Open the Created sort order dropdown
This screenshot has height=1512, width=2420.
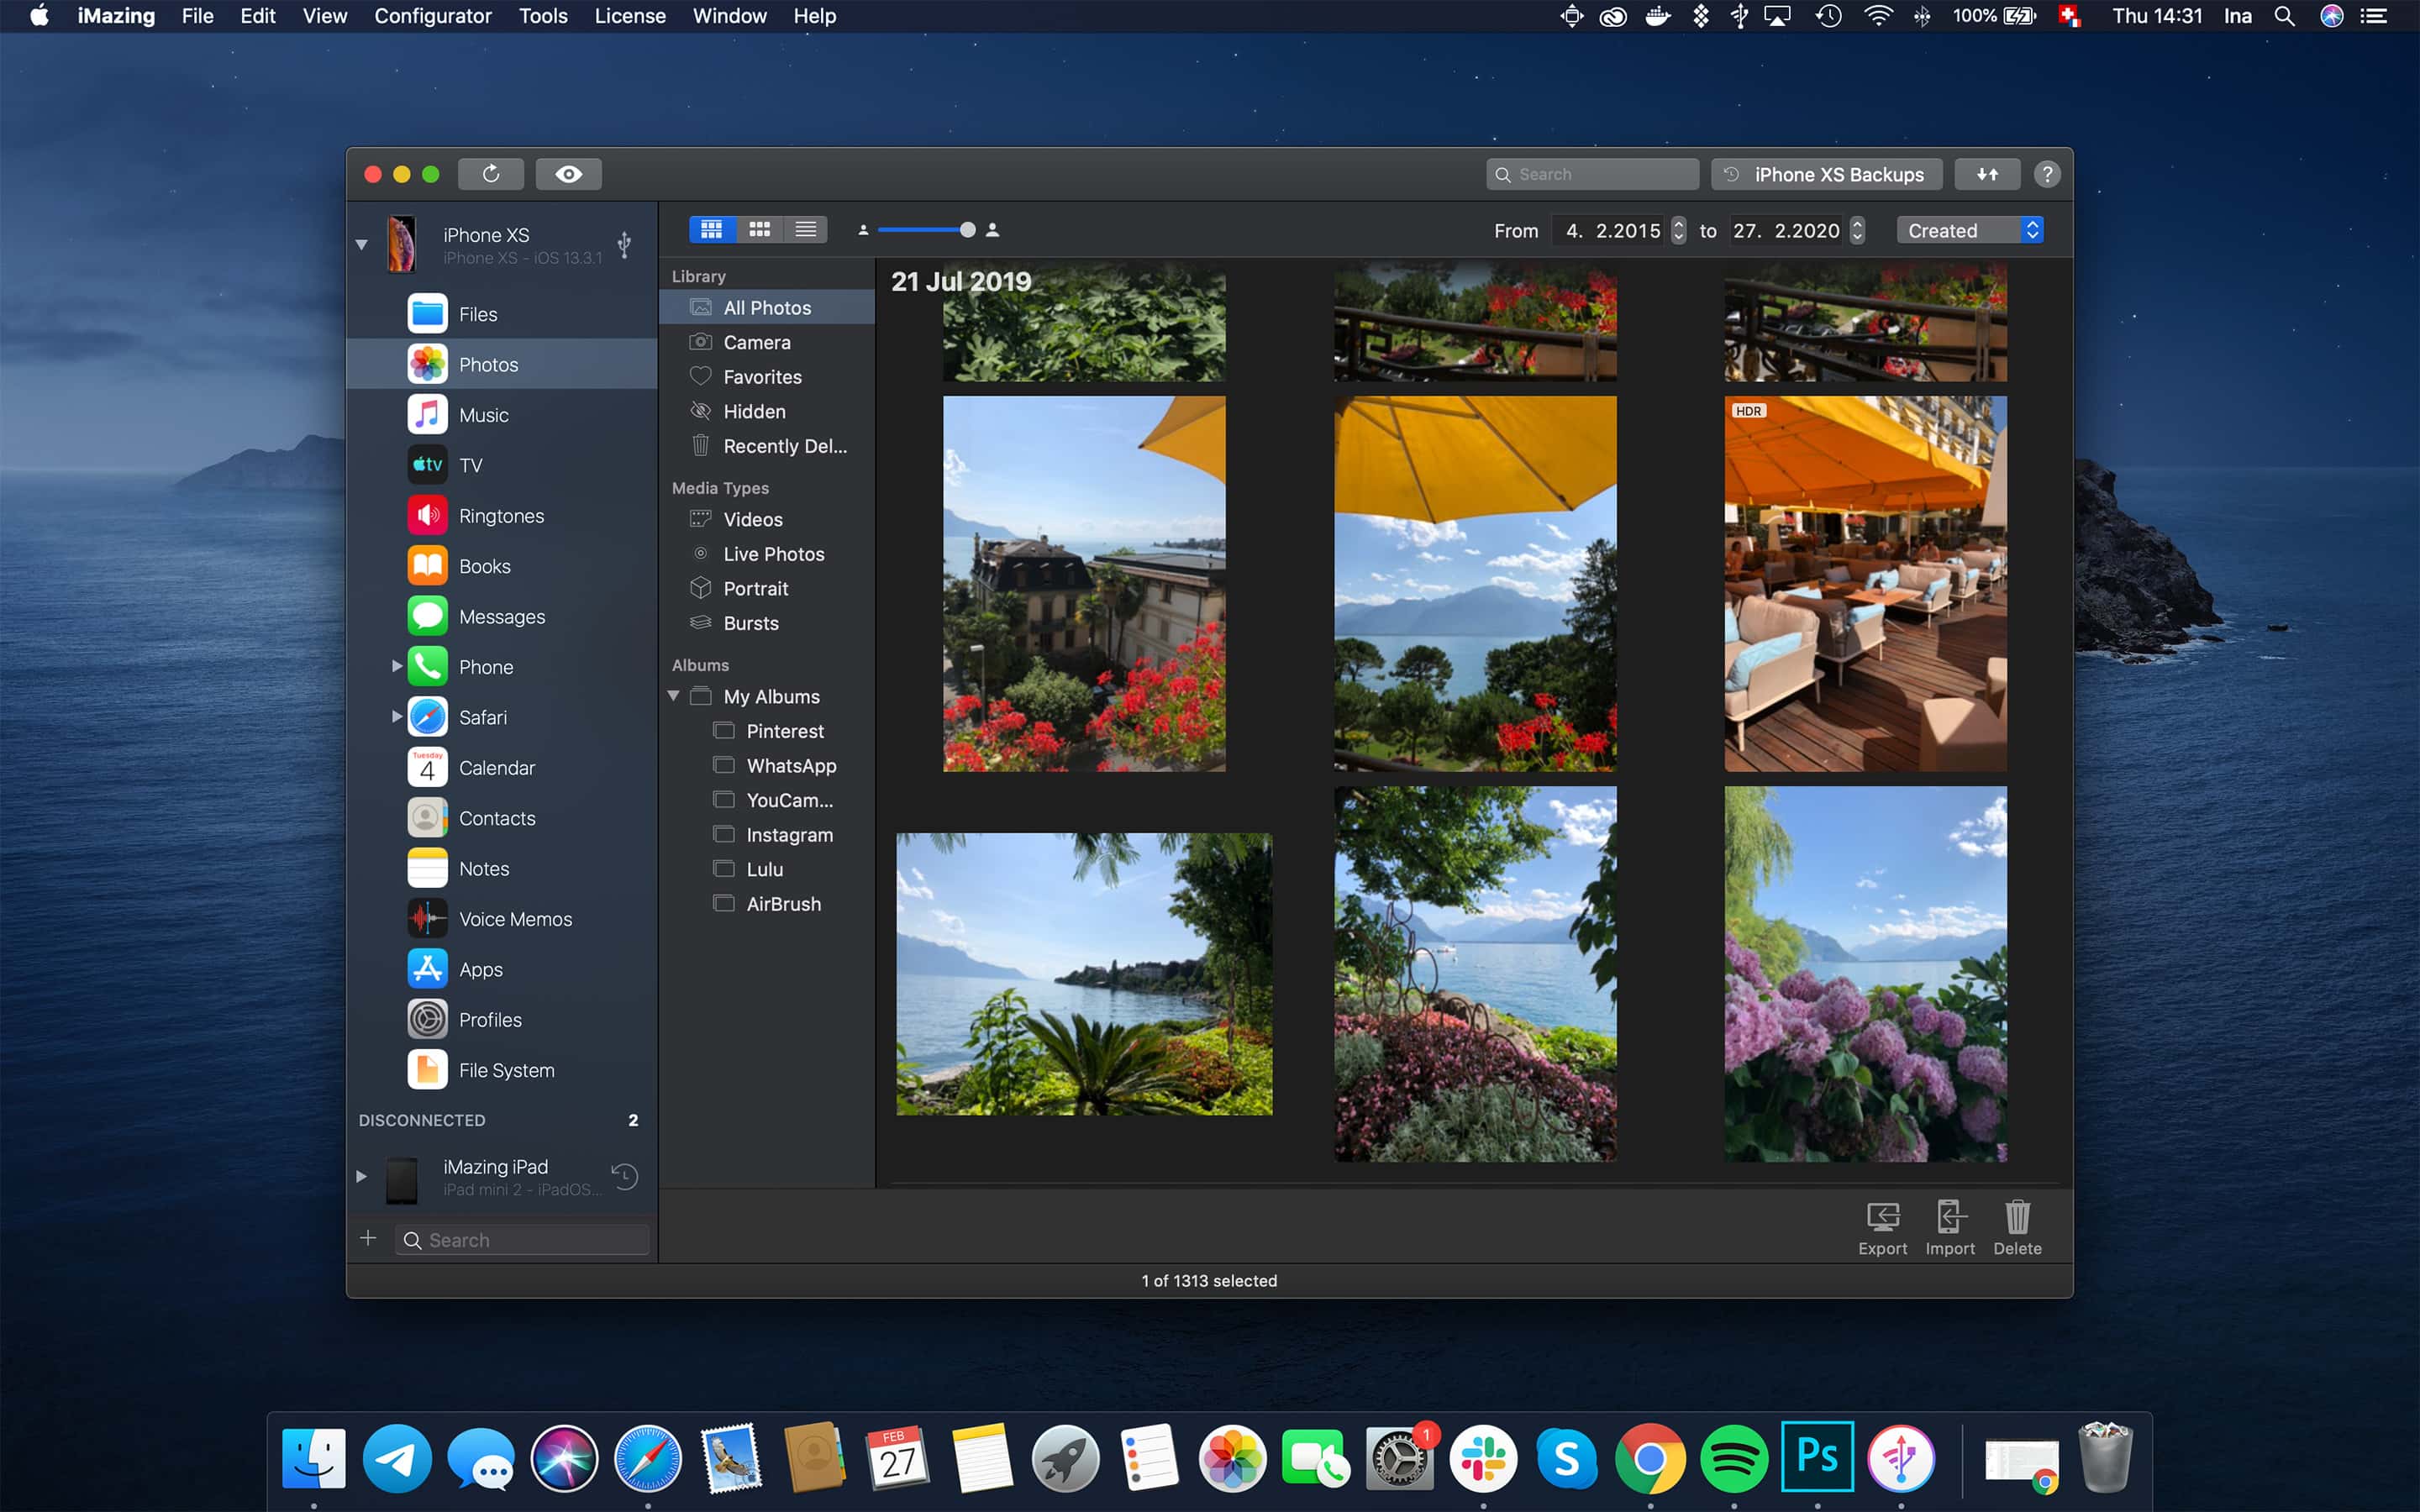click(1969, 228)
